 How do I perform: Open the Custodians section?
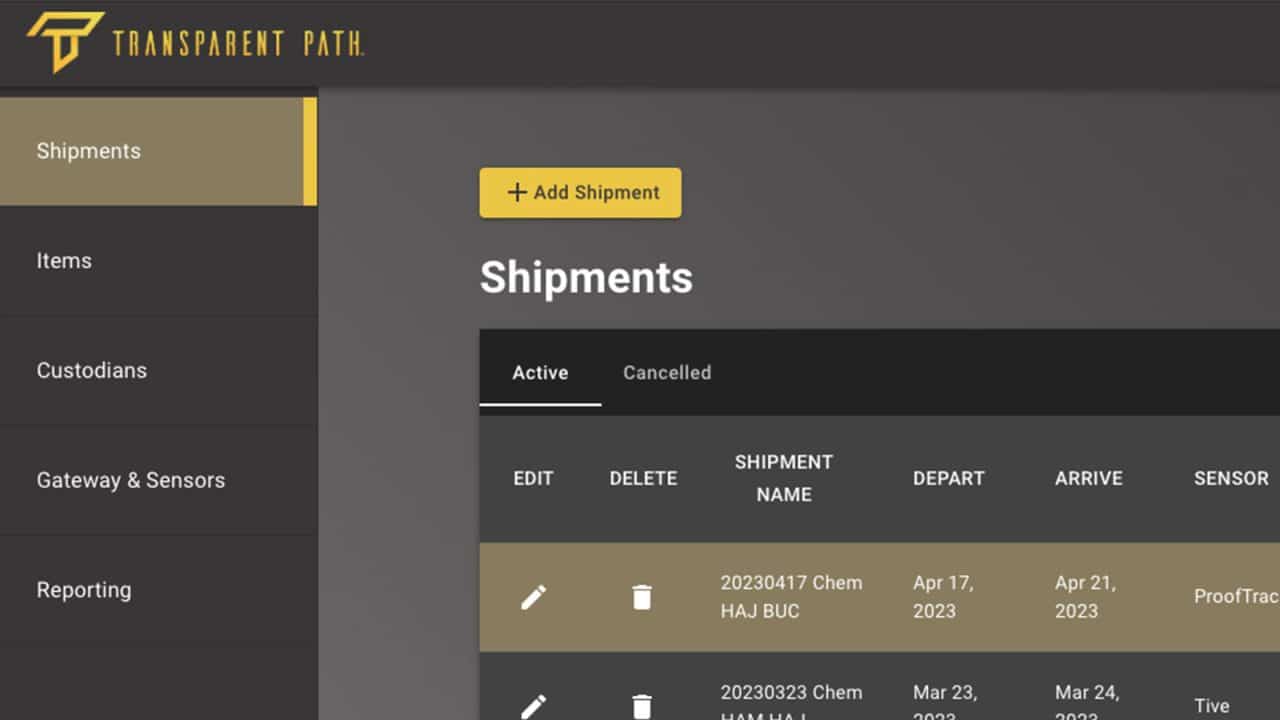click(91, 370)
